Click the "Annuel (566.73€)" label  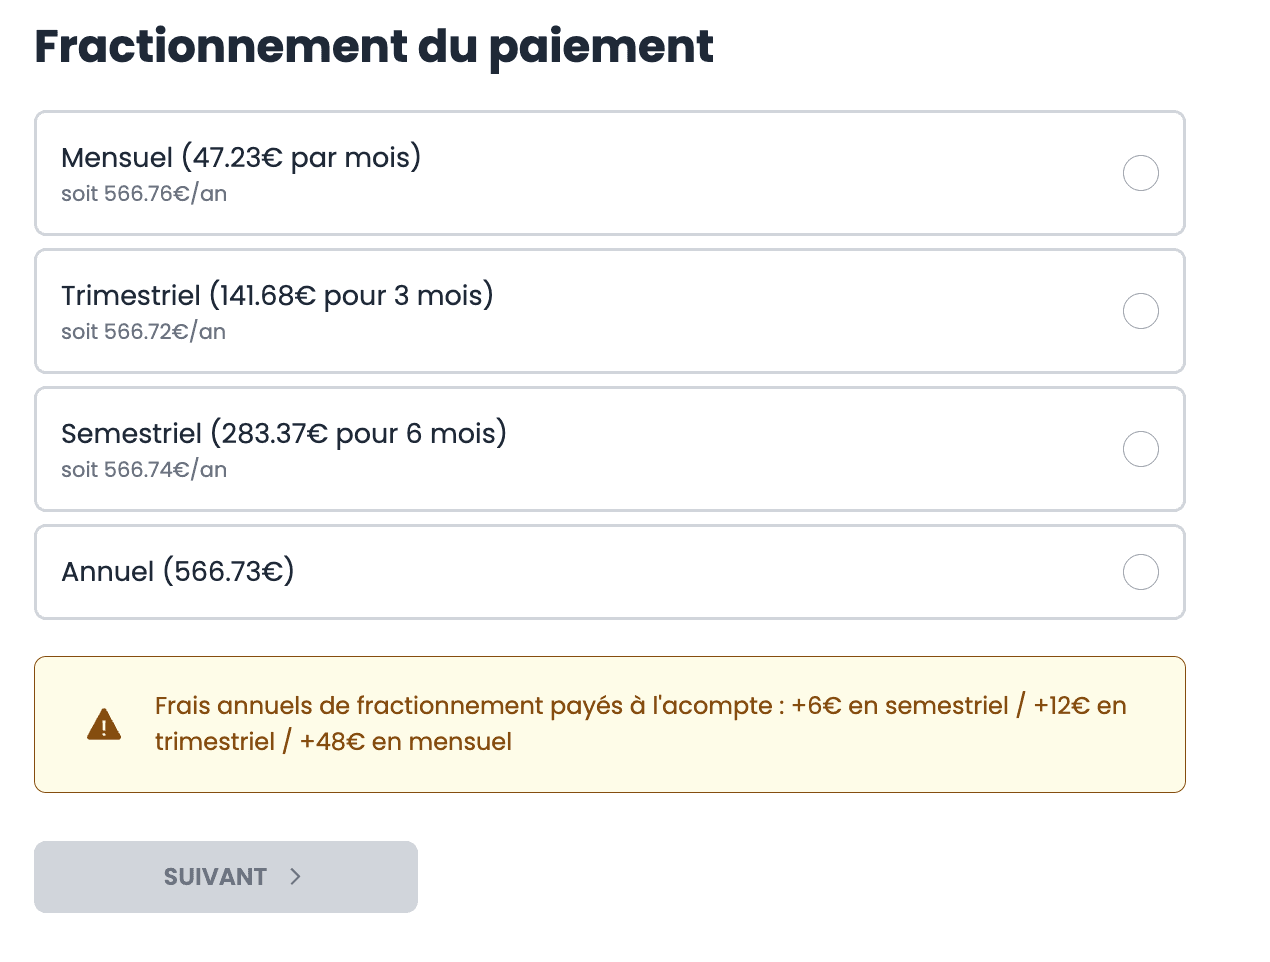(x=178, y=572)
